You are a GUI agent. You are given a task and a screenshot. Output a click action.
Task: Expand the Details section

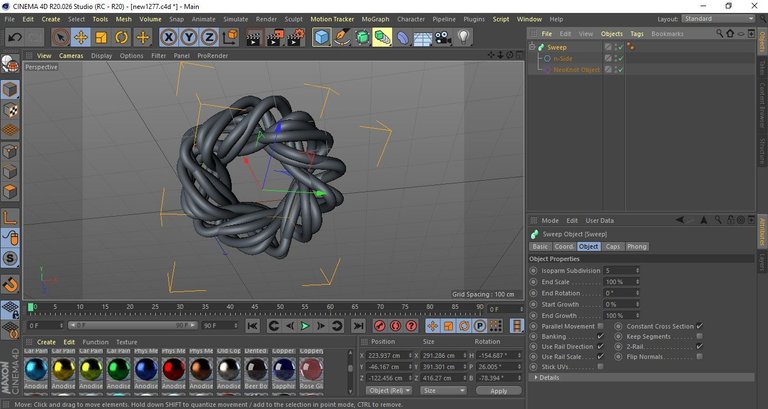[x=536, y=378]
